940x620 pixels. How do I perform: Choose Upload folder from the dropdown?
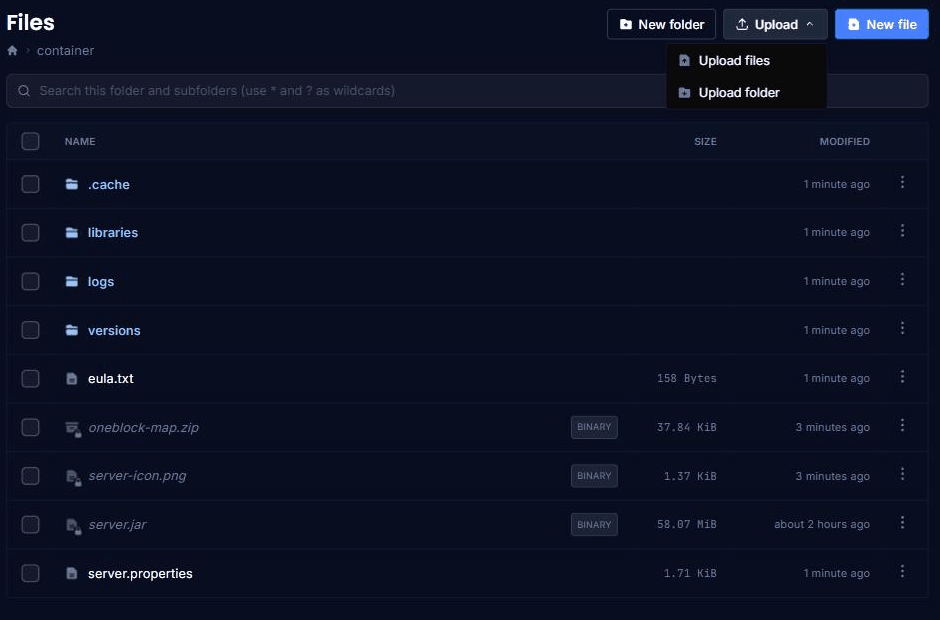pos(746,92)
